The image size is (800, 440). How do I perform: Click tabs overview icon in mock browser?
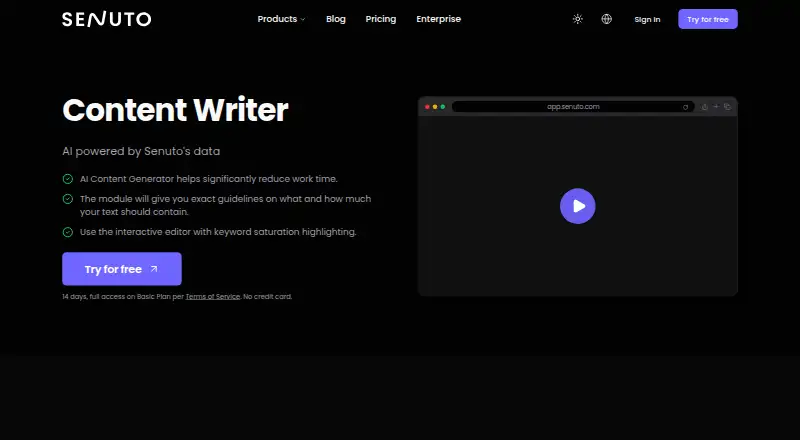727,107
